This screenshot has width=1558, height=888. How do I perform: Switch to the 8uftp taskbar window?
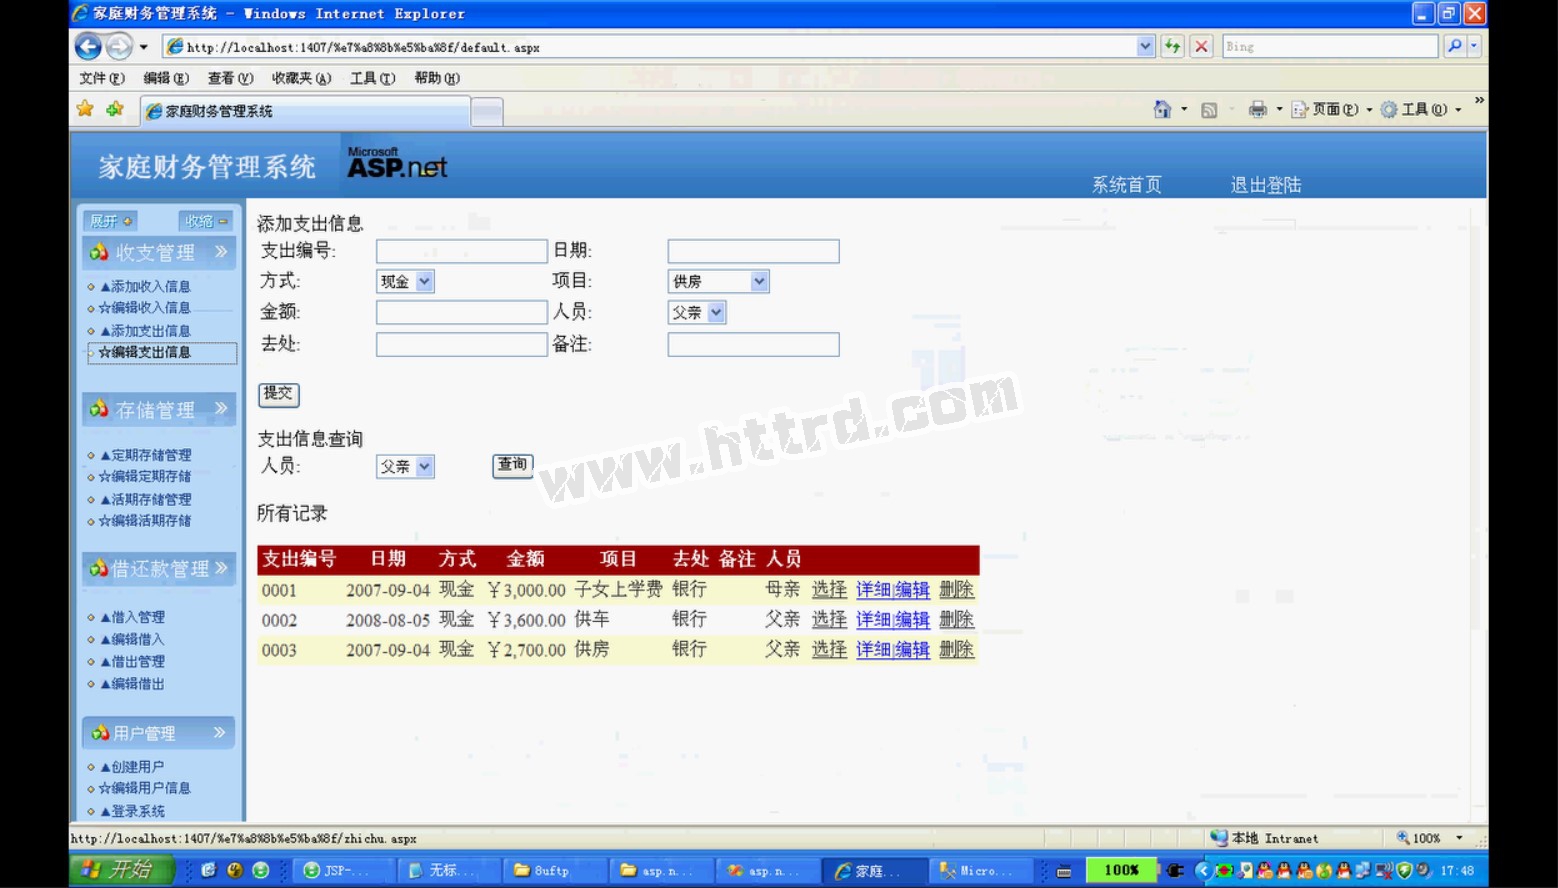coord(552,871)
